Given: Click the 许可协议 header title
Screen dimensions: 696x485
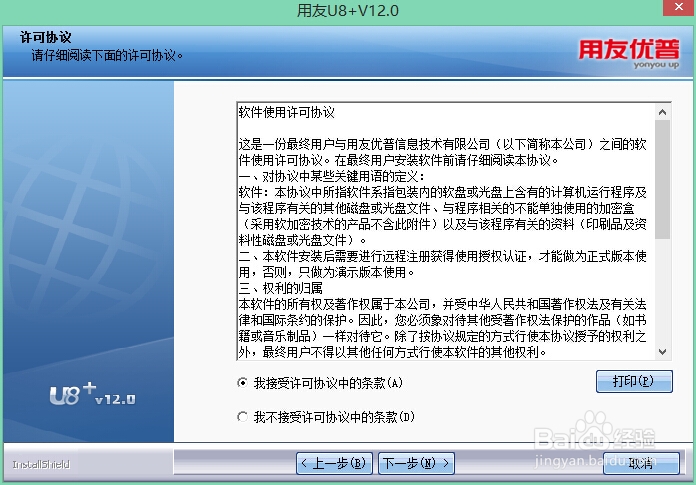Looking at the screenshot, I should (x=46, y=37).
